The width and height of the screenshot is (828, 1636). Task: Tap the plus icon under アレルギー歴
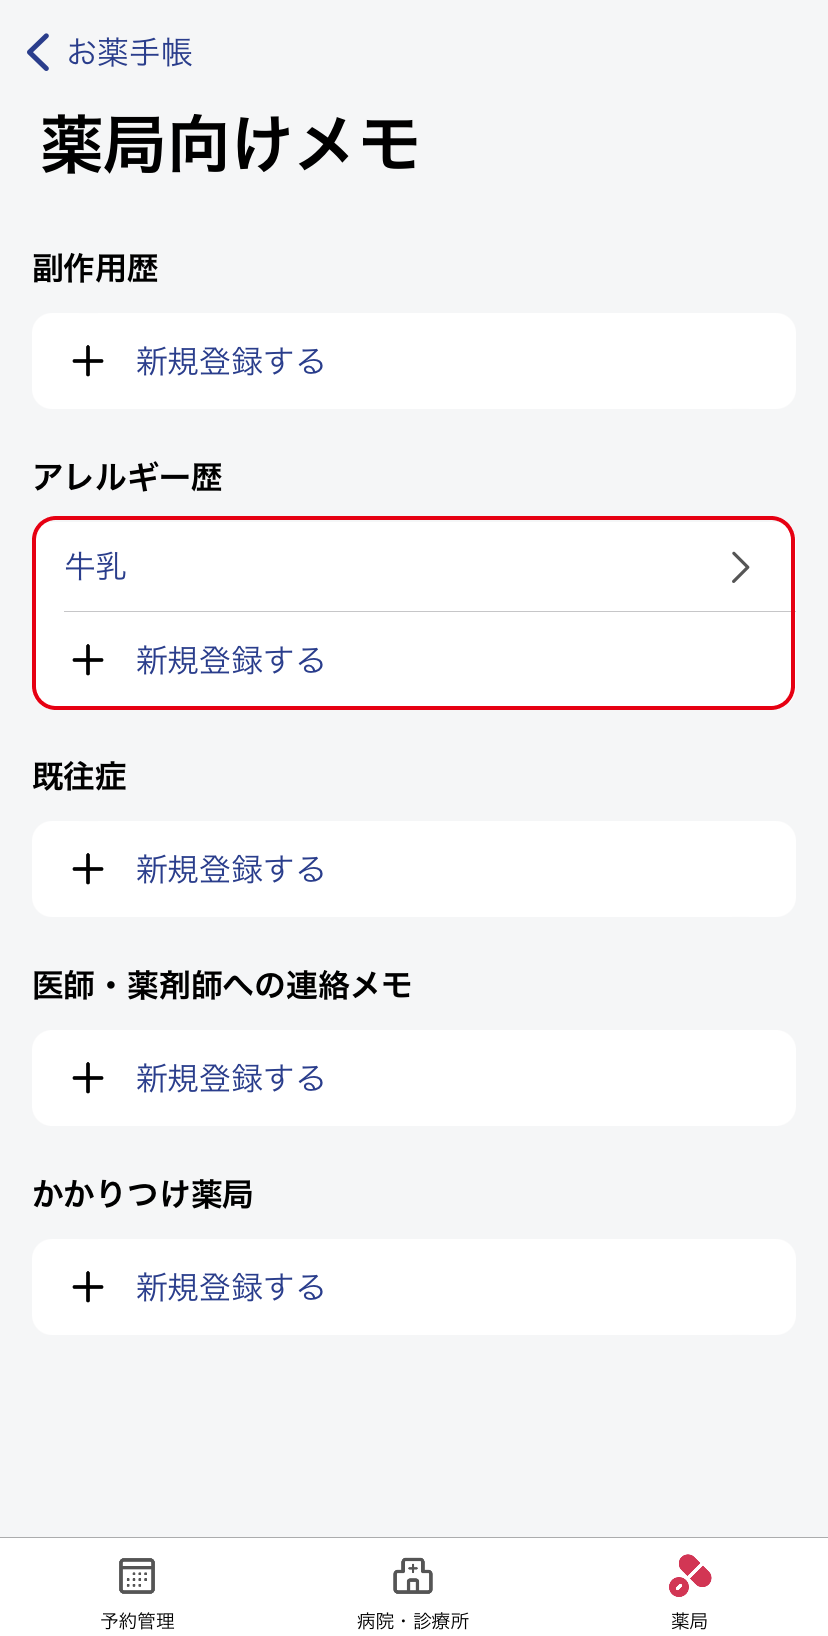point(88,660)
